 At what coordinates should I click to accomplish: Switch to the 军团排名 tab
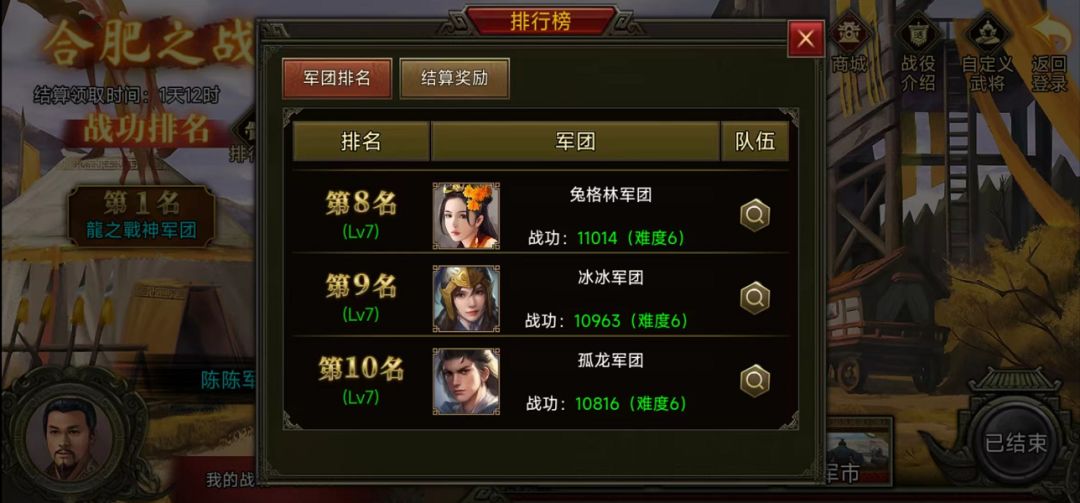(337, 78)
